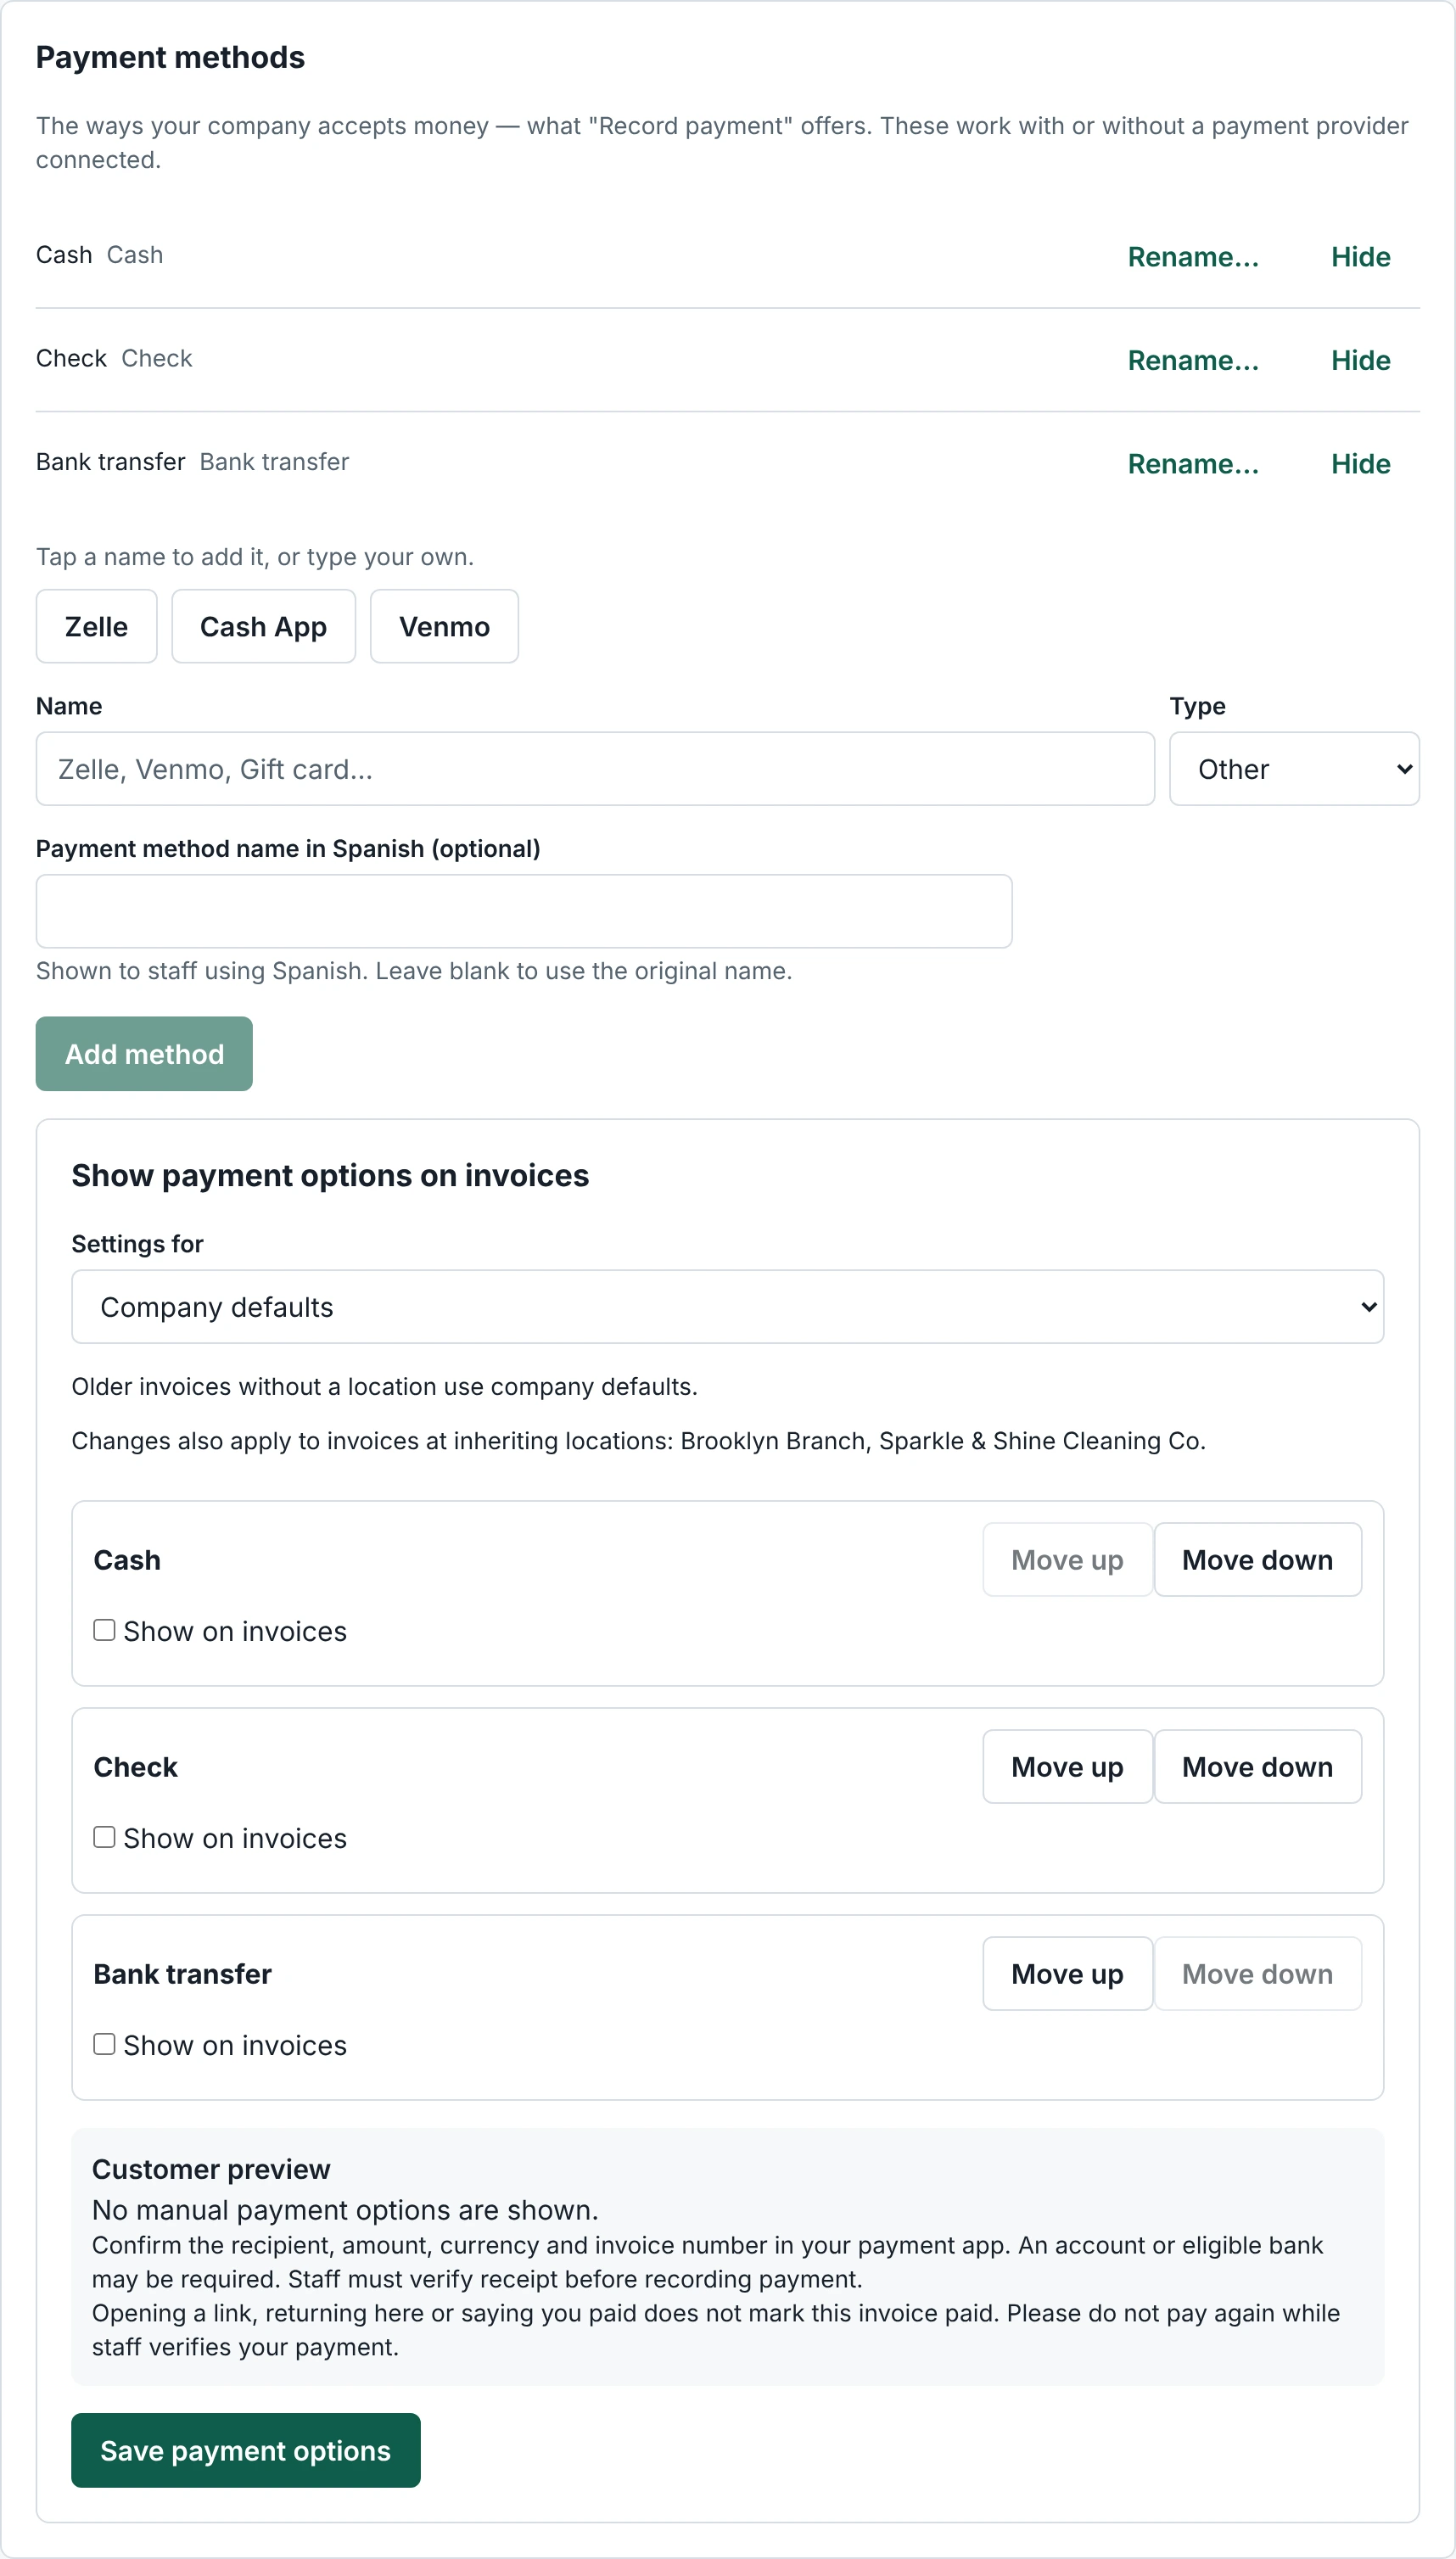Click the Customer preview heading
The width and height of the screenshot is (1456, 2559).
click(211, 2169)
